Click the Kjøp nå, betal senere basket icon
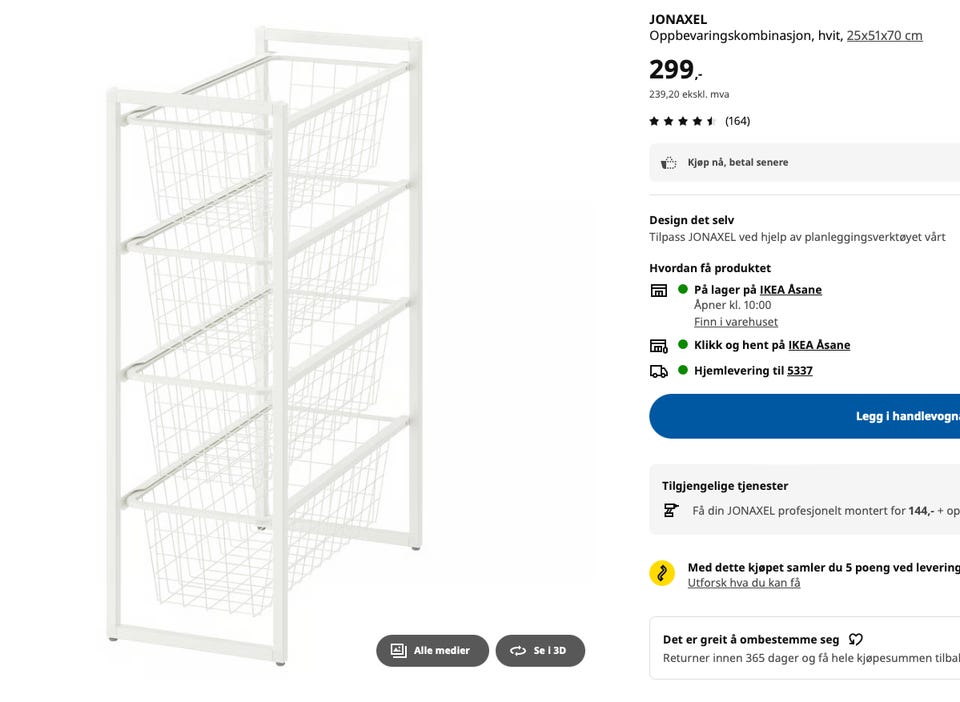 [x=669, y=163]
